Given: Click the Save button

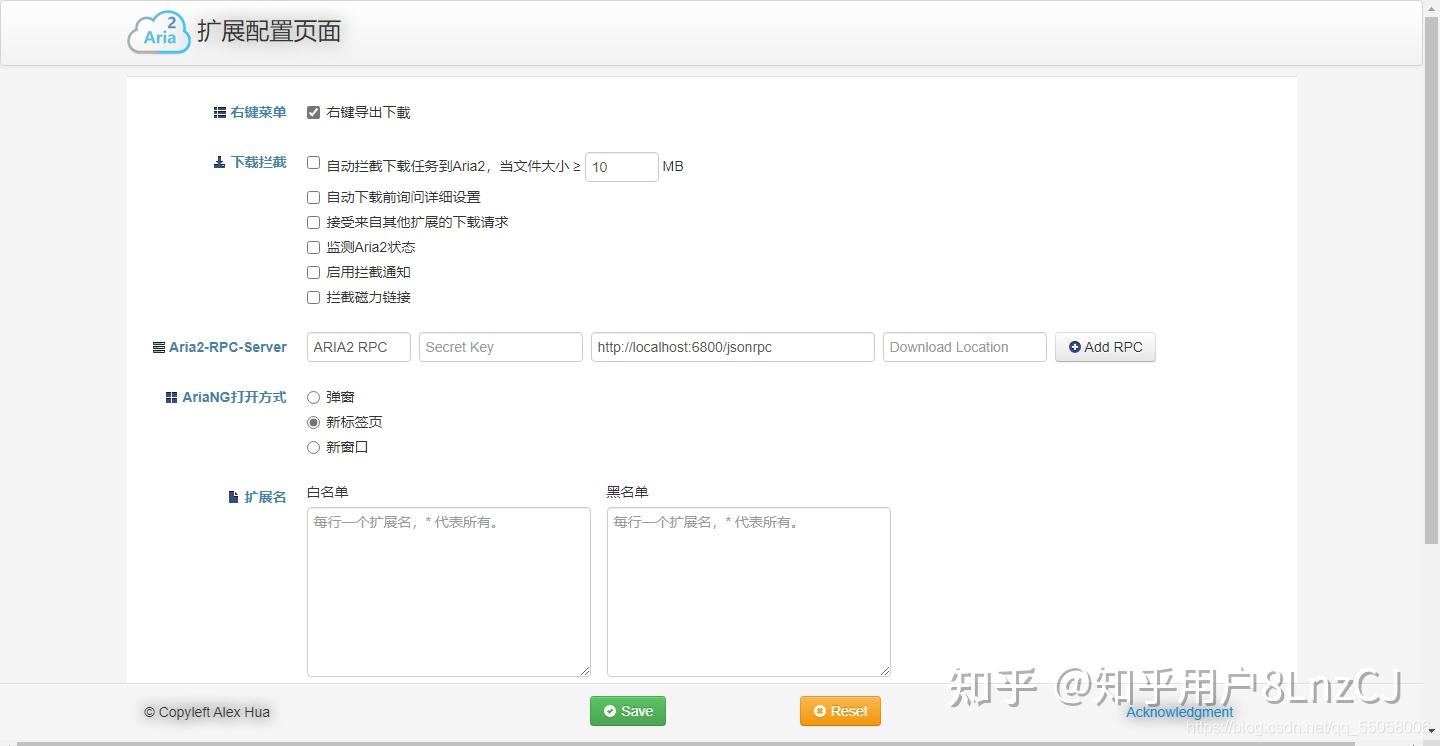Looking at the screenshot, I should coord(627,711).
